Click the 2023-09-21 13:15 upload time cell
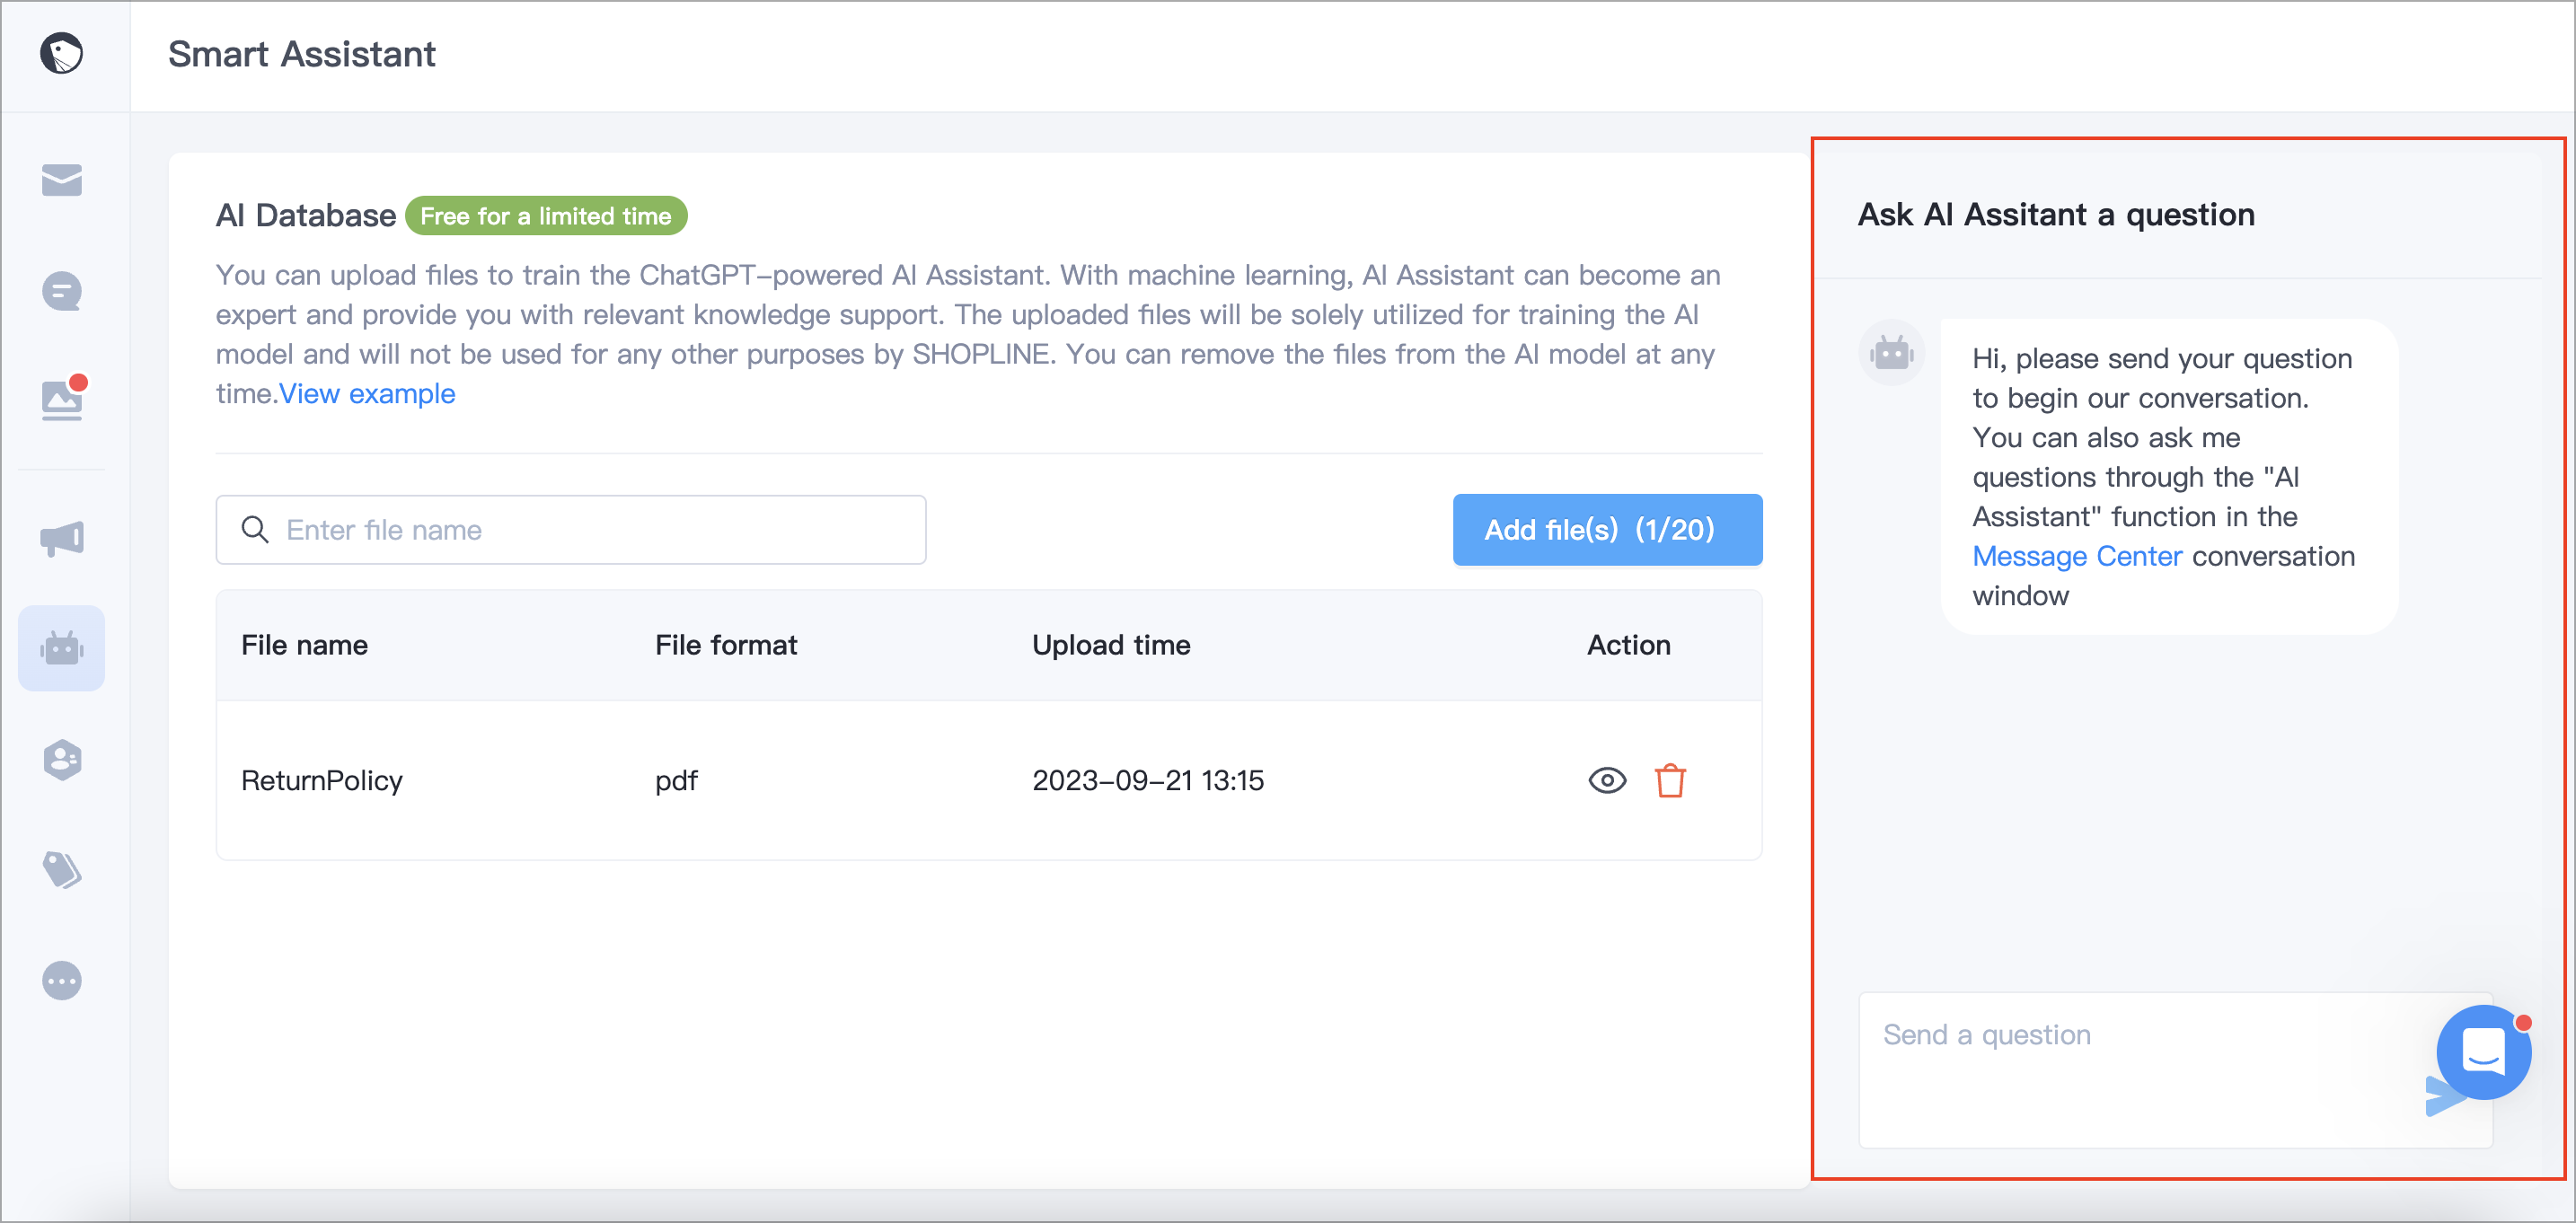2576x1223 pixels. [x=1148, y=781]
